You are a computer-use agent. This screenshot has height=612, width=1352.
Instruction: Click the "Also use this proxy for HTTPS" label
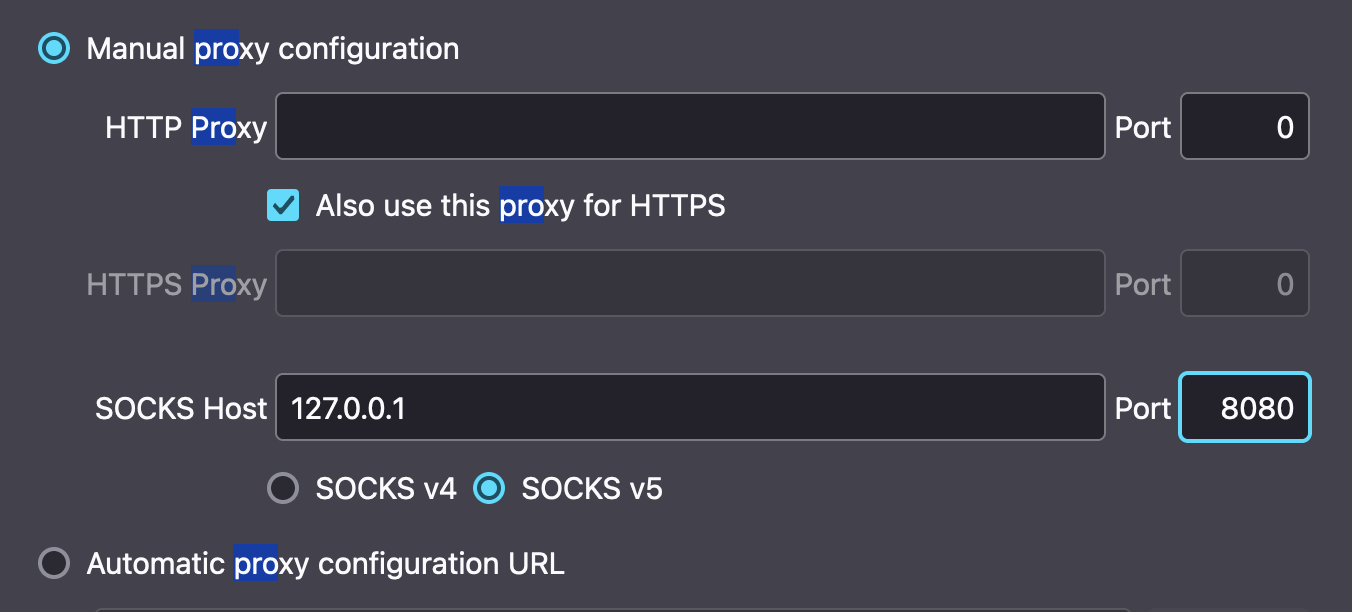tap(520, 206)
